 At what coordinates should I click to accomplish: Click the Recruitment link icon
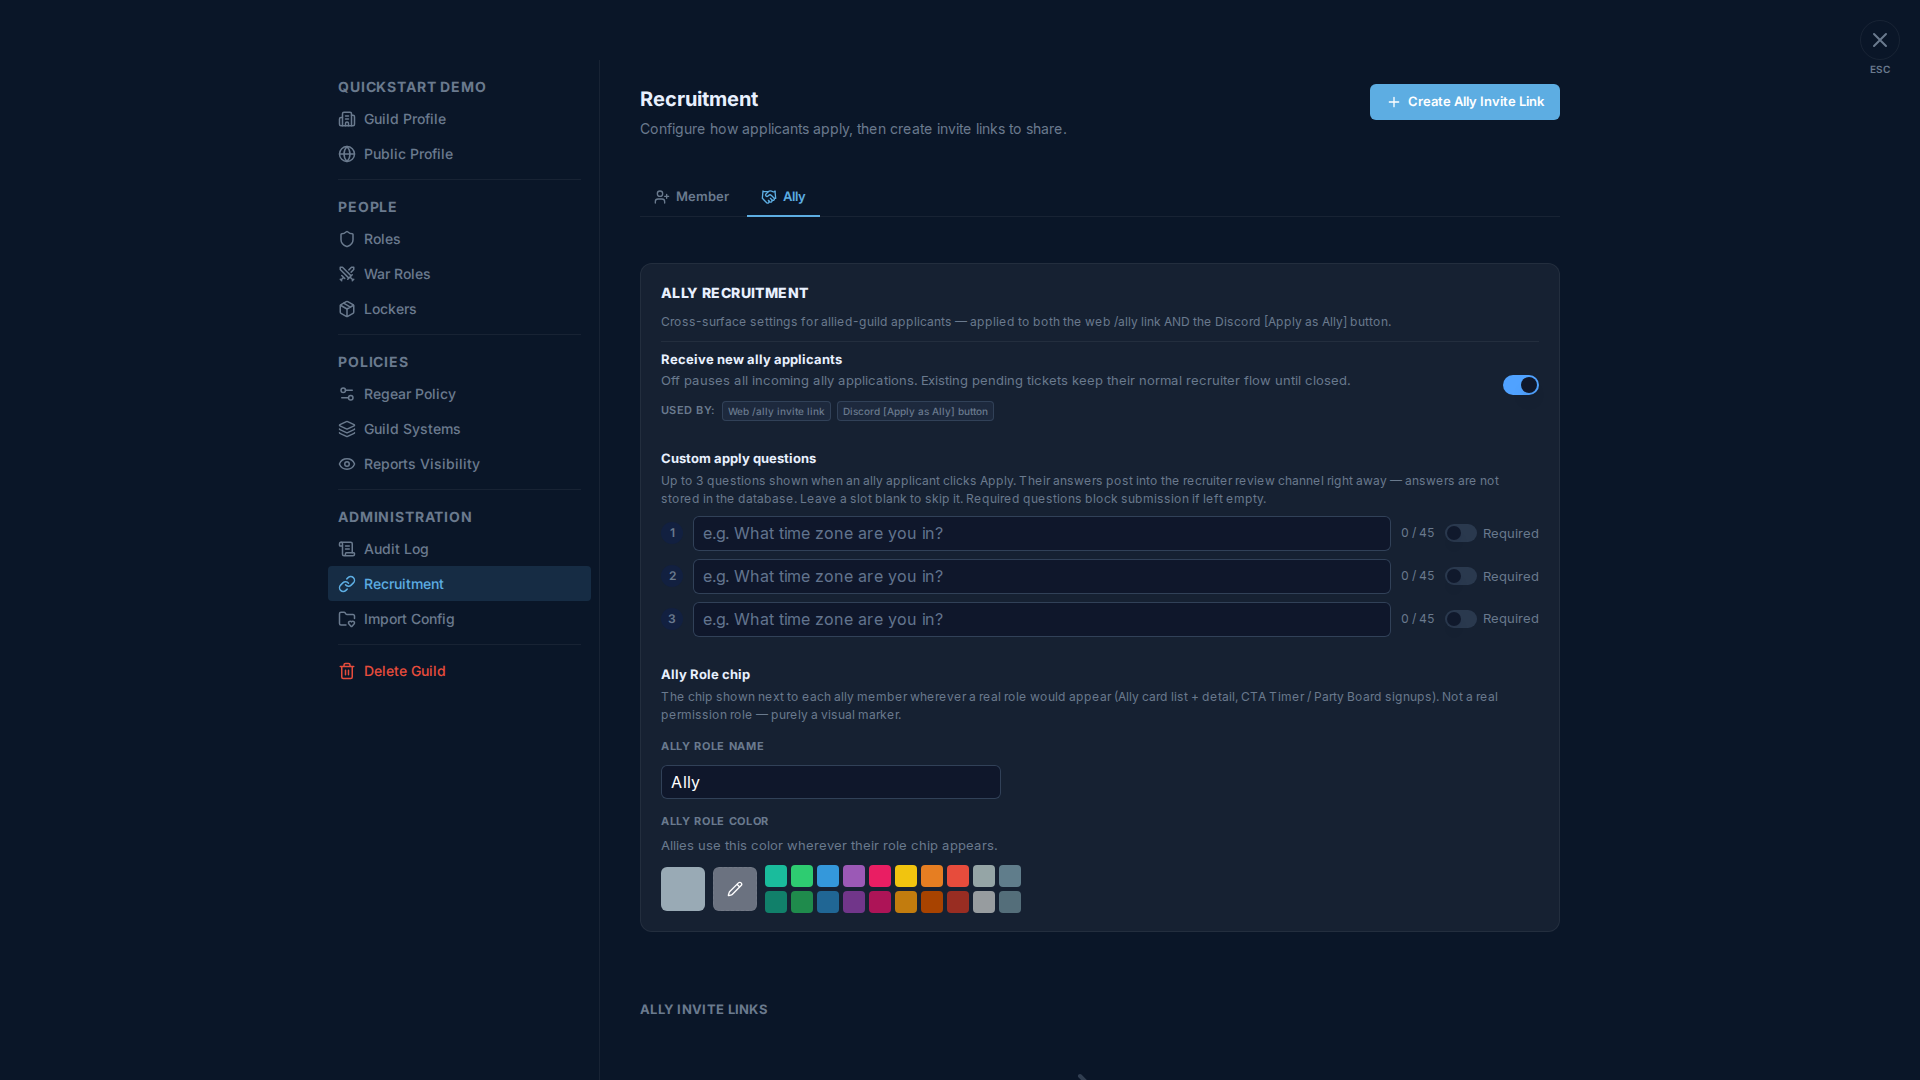[x=347, y=584]
